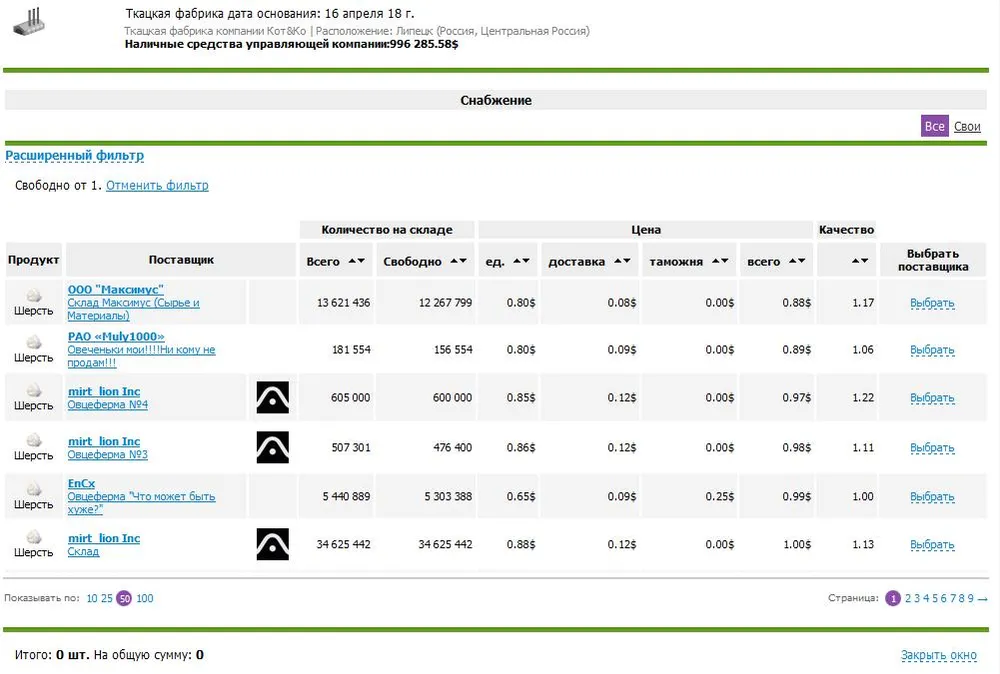Go to next page using arrow after 9

[x=982, y=598]
